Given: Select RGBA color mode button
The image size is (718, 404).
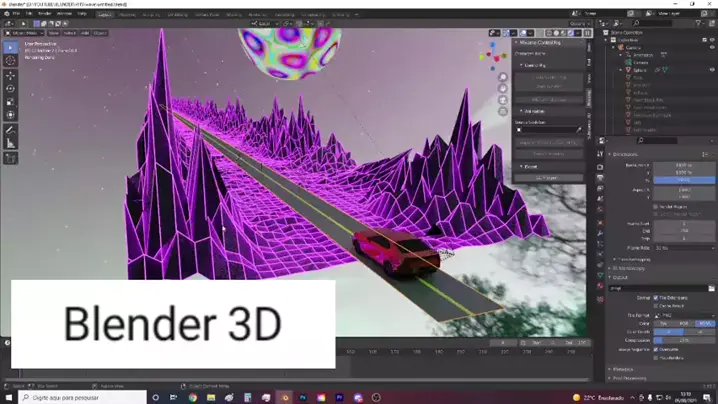Looking at the screenshot, I should coord(705,323).
